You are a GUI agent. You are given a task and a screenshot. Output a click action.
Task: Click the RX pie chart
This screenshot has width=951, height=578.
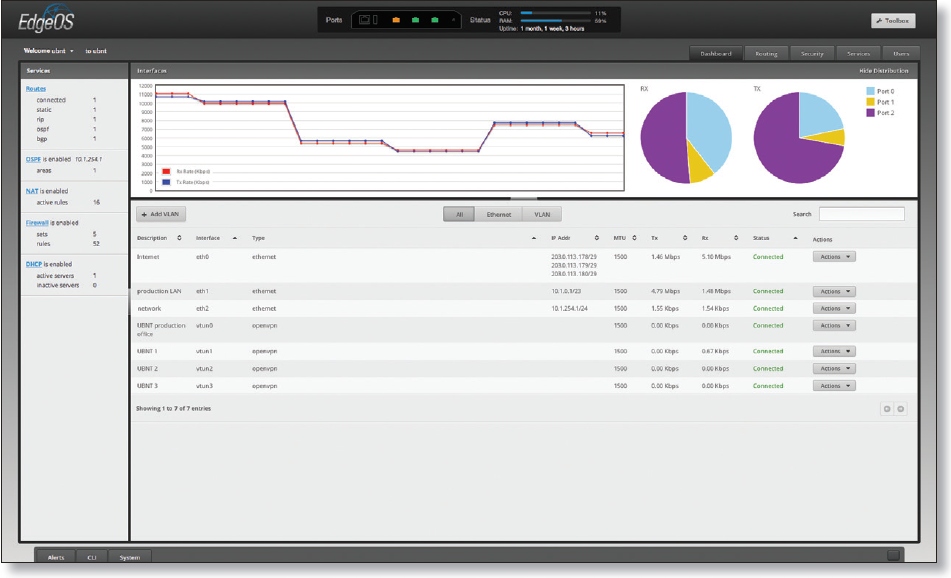686,138
